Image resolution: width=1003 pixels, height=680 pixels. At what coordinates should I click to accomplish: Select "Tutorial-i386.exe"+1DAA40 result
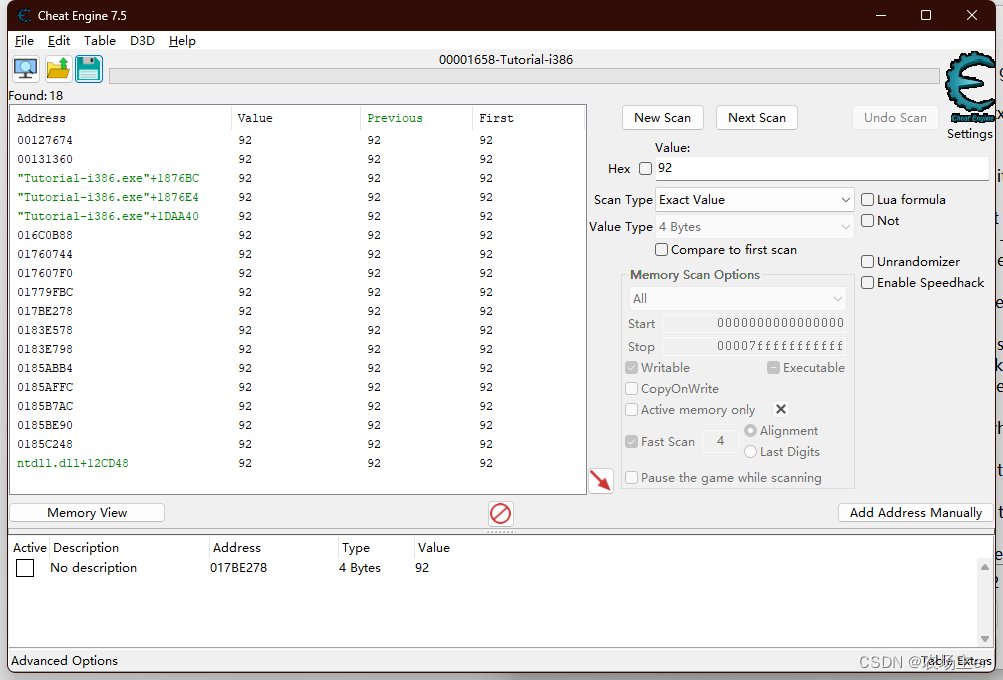[x=108, y=216]
